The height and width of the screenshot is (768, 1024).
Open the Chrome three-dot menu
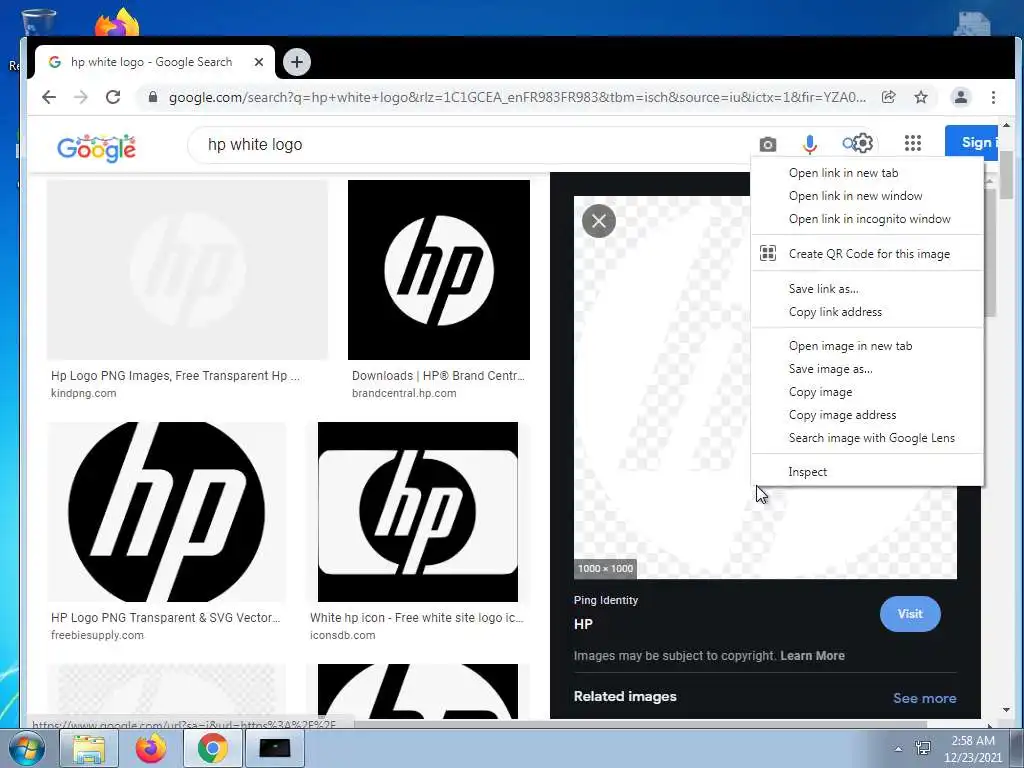click(x=993, y=97)
